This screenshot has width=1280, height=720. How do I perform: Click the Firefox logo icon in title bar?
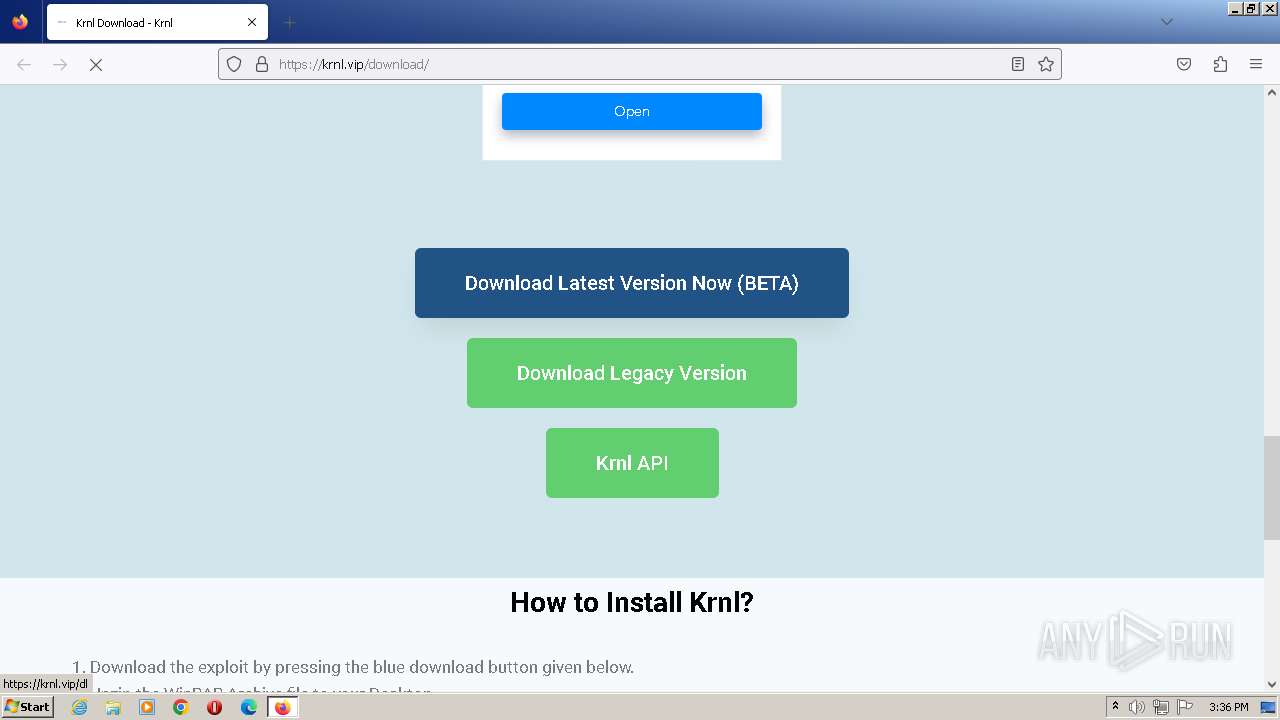tap(20, 22)
